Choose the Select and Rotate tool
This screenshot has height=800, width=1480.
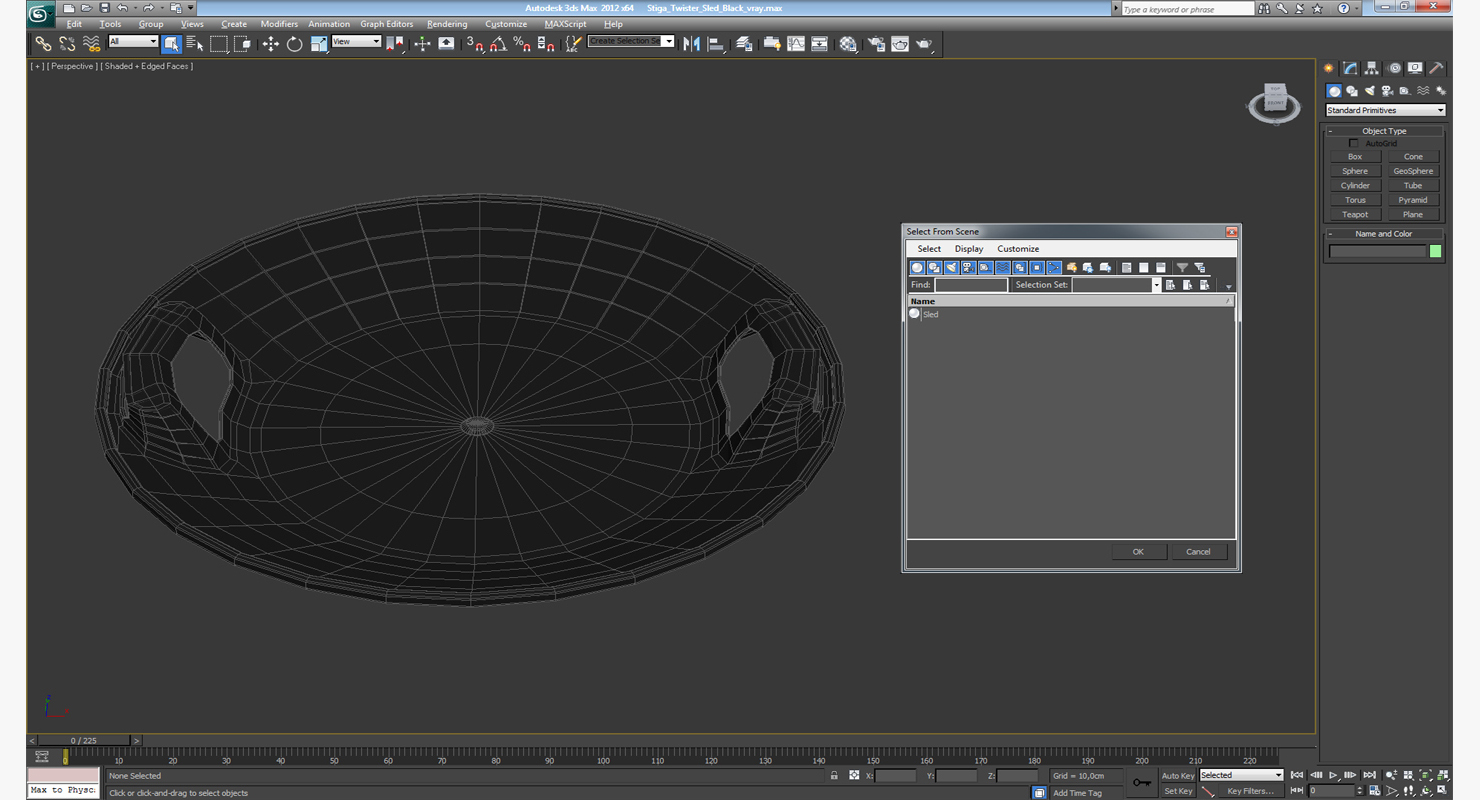295,44
